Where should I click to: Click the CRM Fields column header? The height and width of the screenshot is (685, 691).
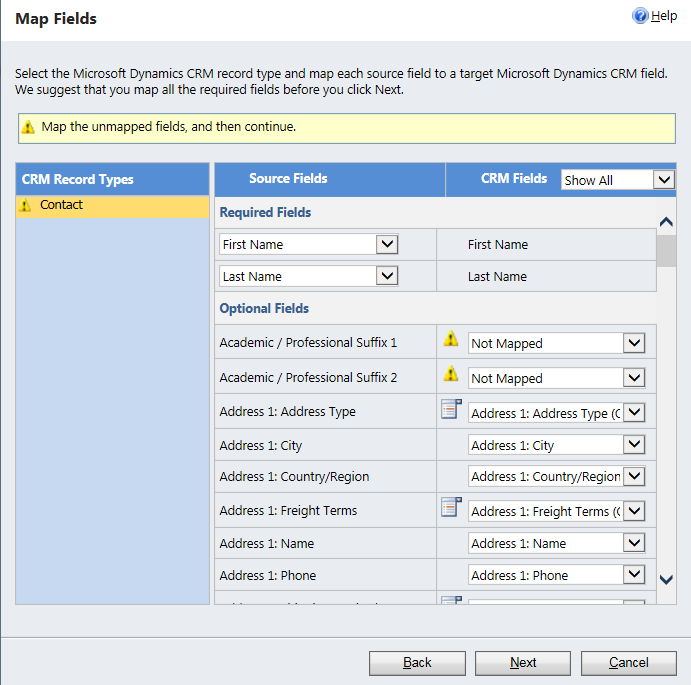[514, 179]
